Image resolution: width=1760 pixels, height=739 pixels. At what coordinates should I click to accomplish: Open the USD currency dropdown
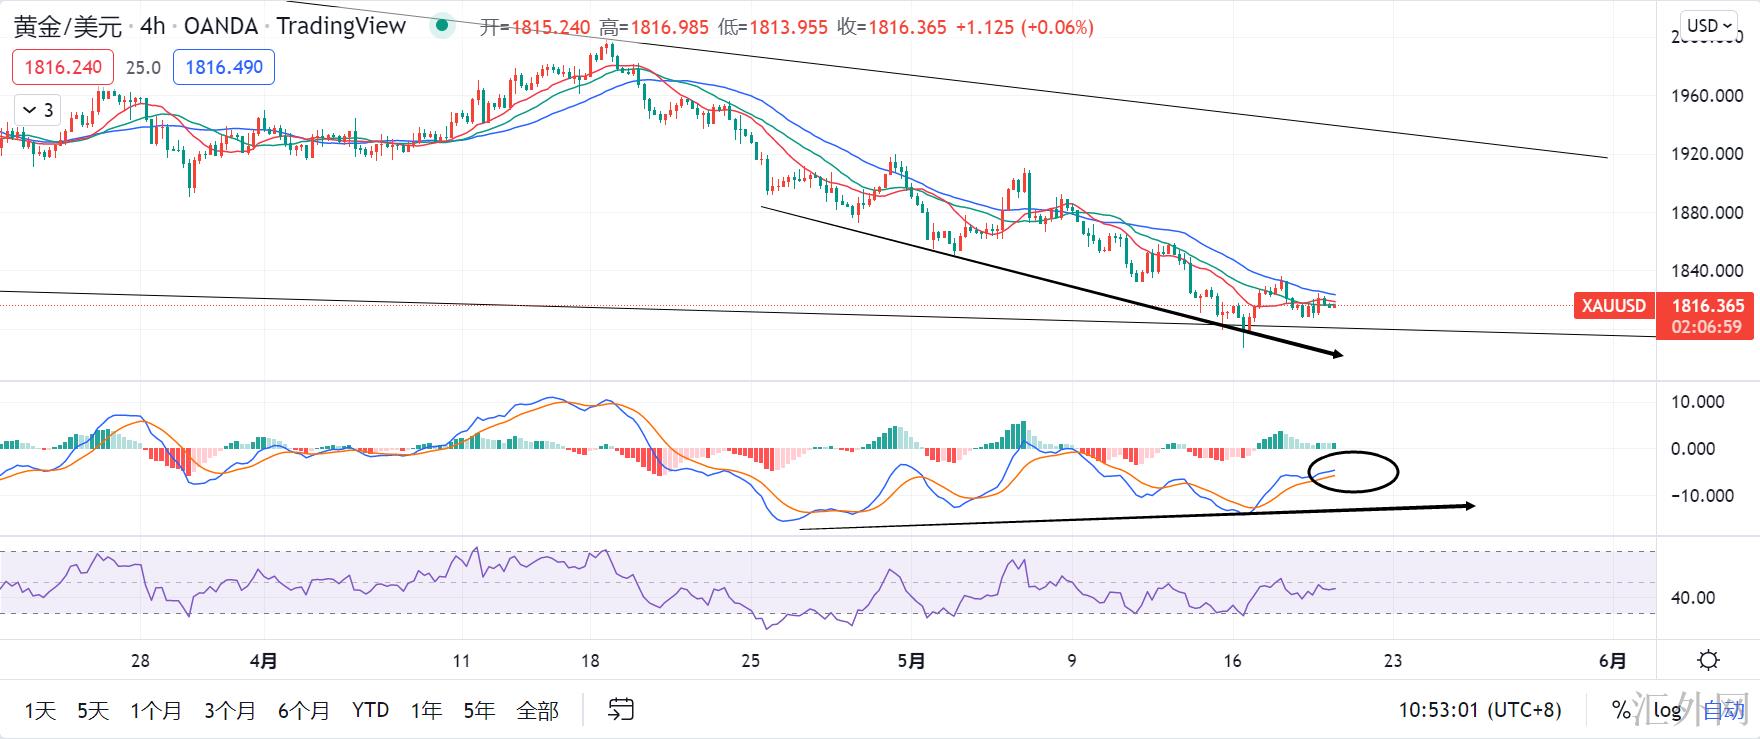[x=1709, y=25]
